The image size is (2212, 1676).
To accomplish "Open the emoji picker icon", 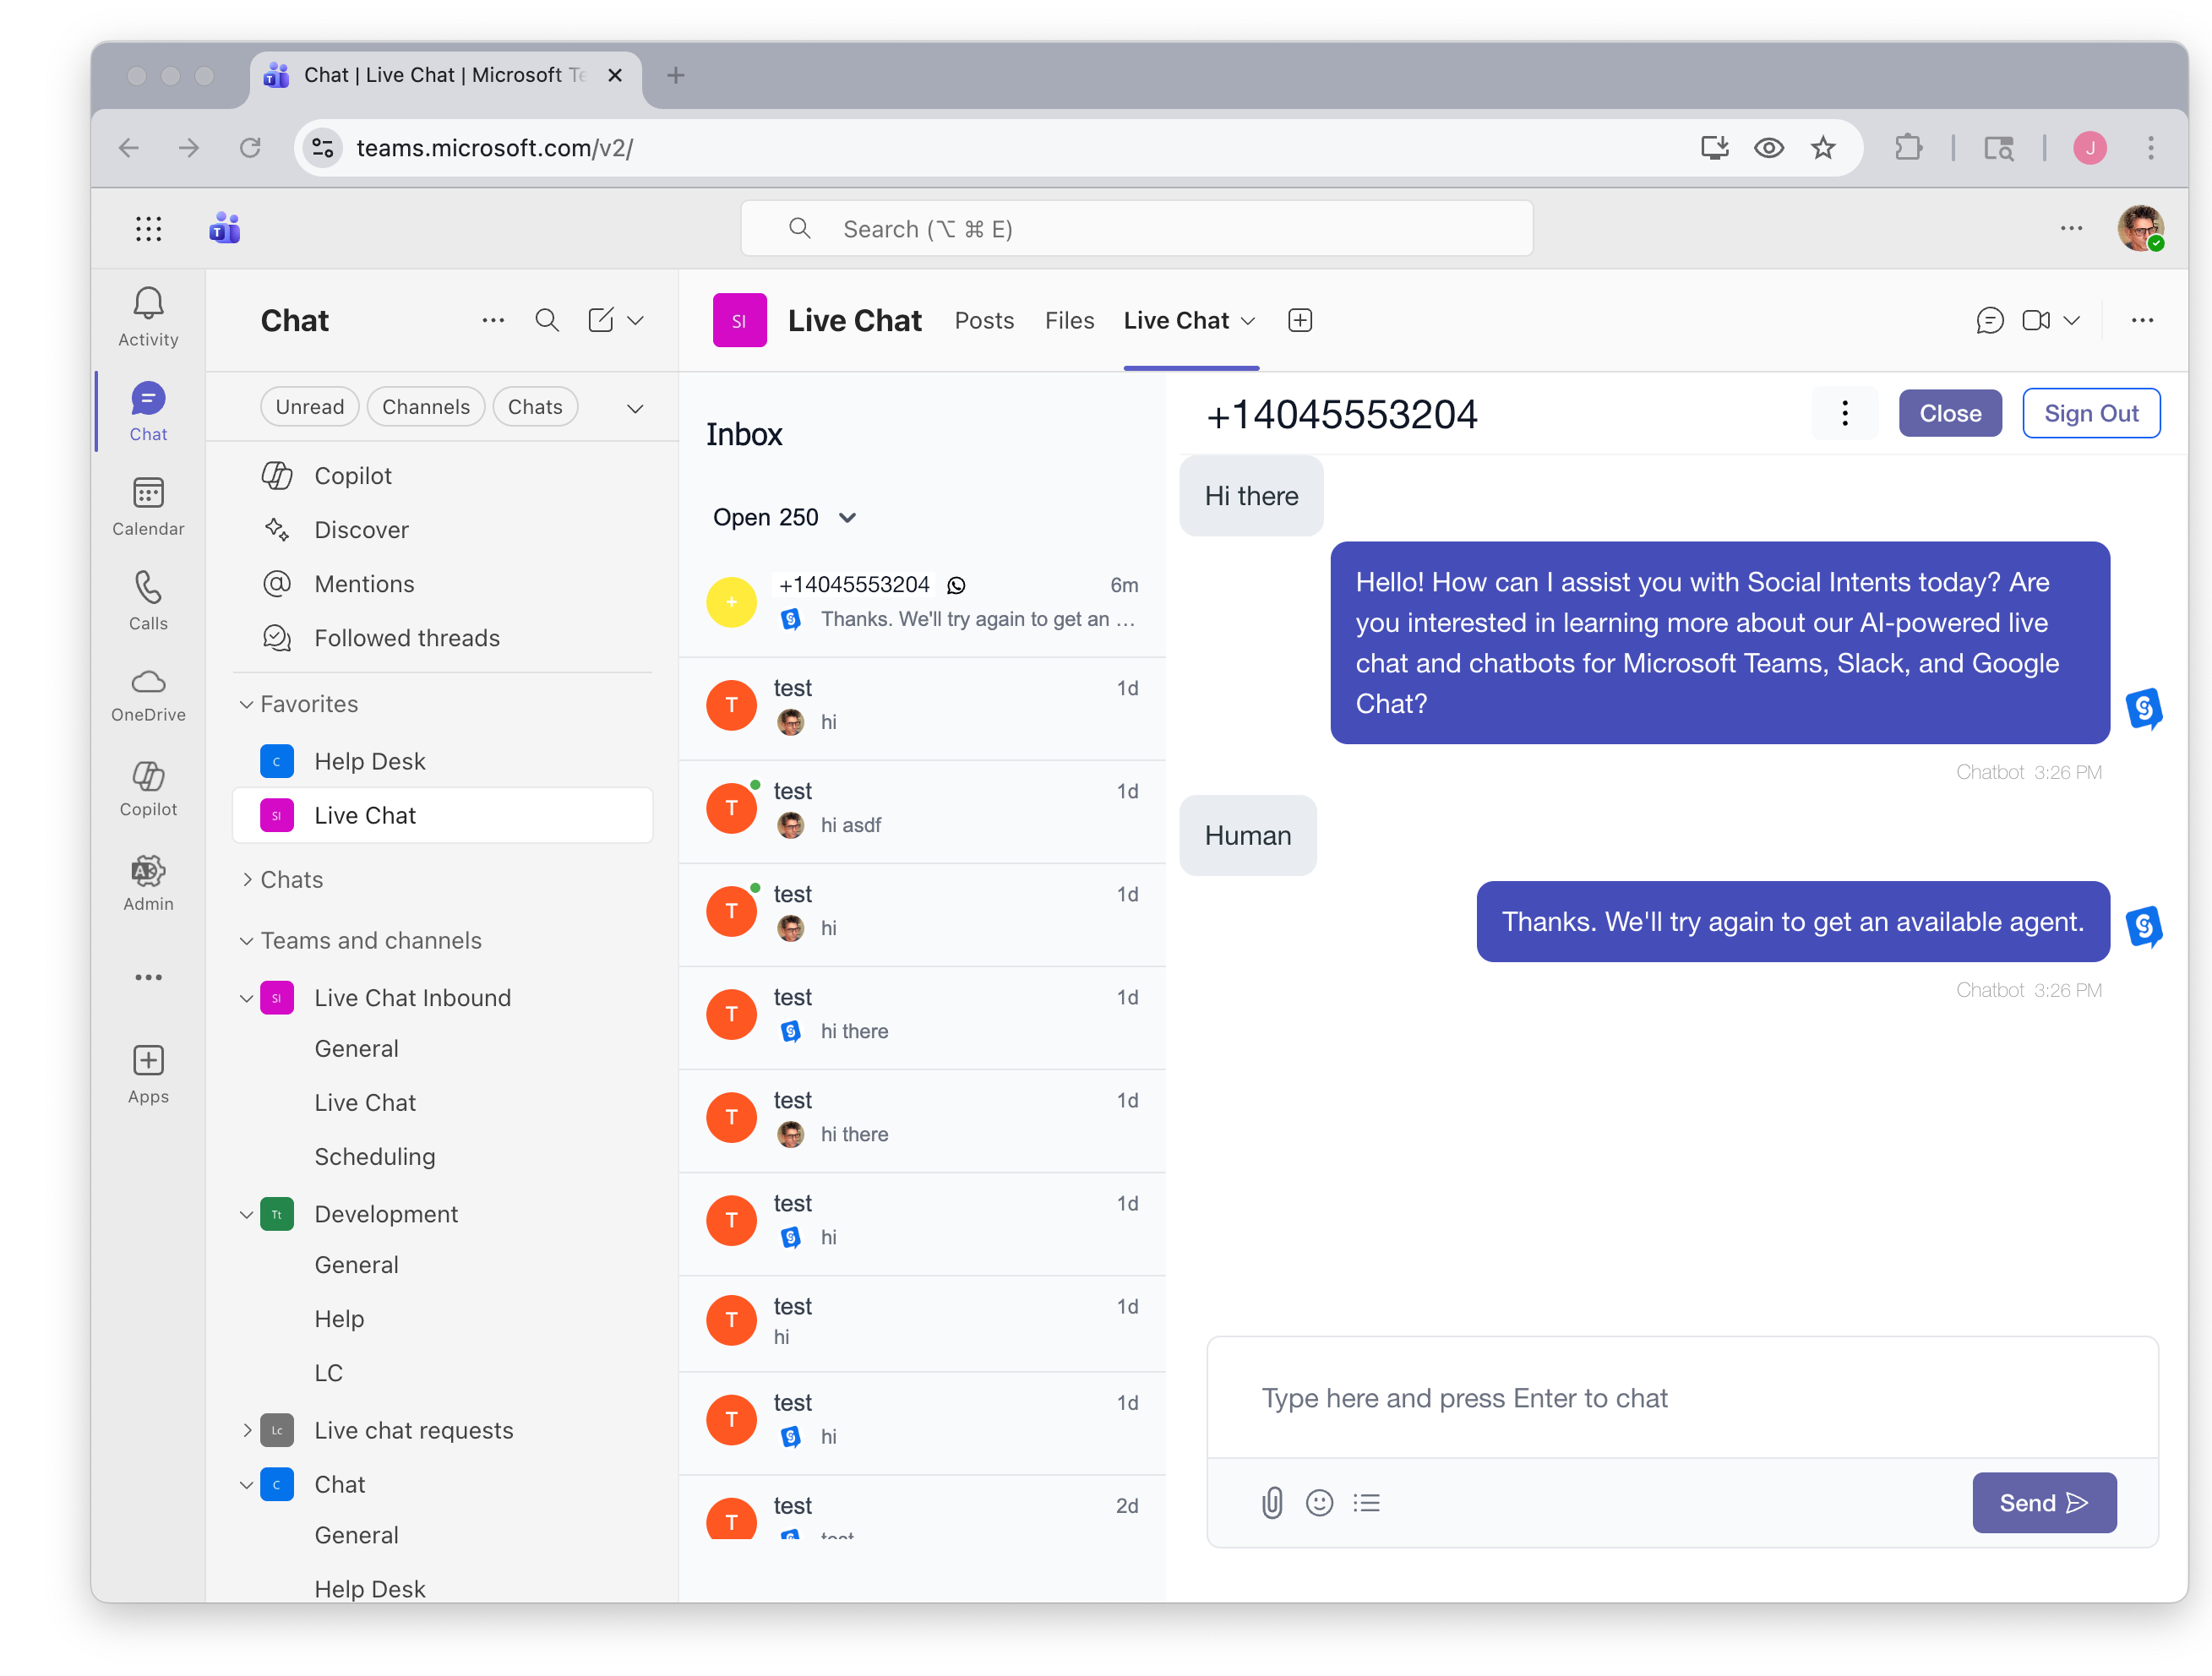I will pyautogui.click(x=1319, y=1502).
